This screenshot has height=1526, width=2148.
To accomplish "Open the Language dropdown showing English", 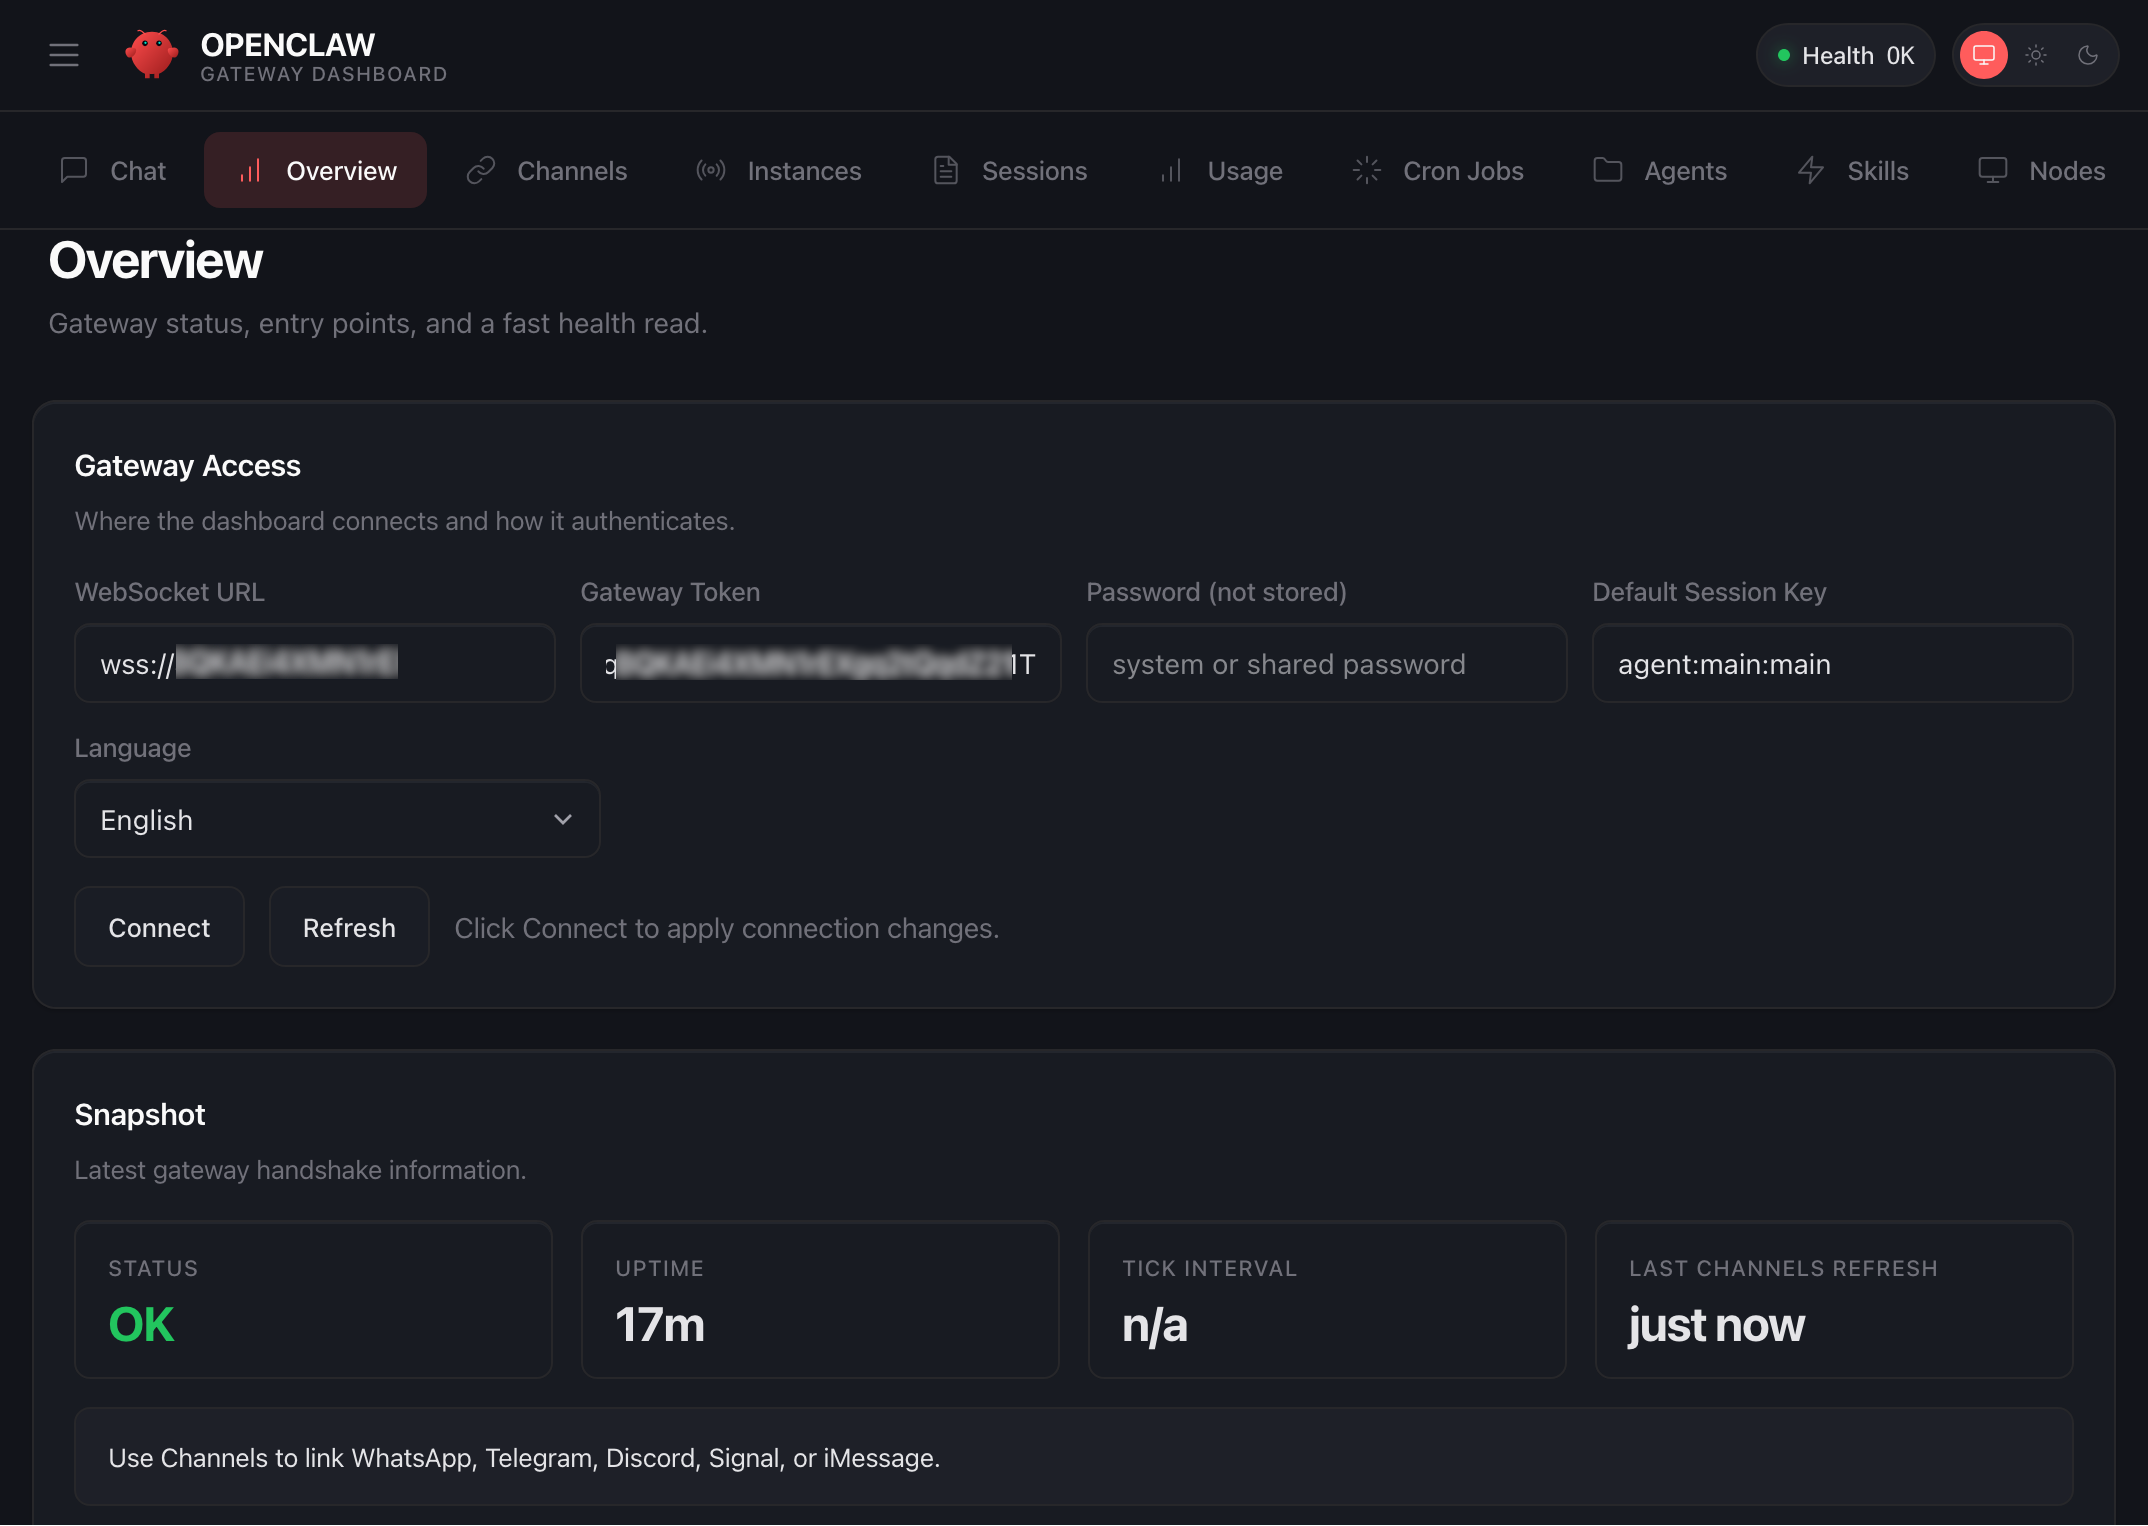I will coord(337,820).
